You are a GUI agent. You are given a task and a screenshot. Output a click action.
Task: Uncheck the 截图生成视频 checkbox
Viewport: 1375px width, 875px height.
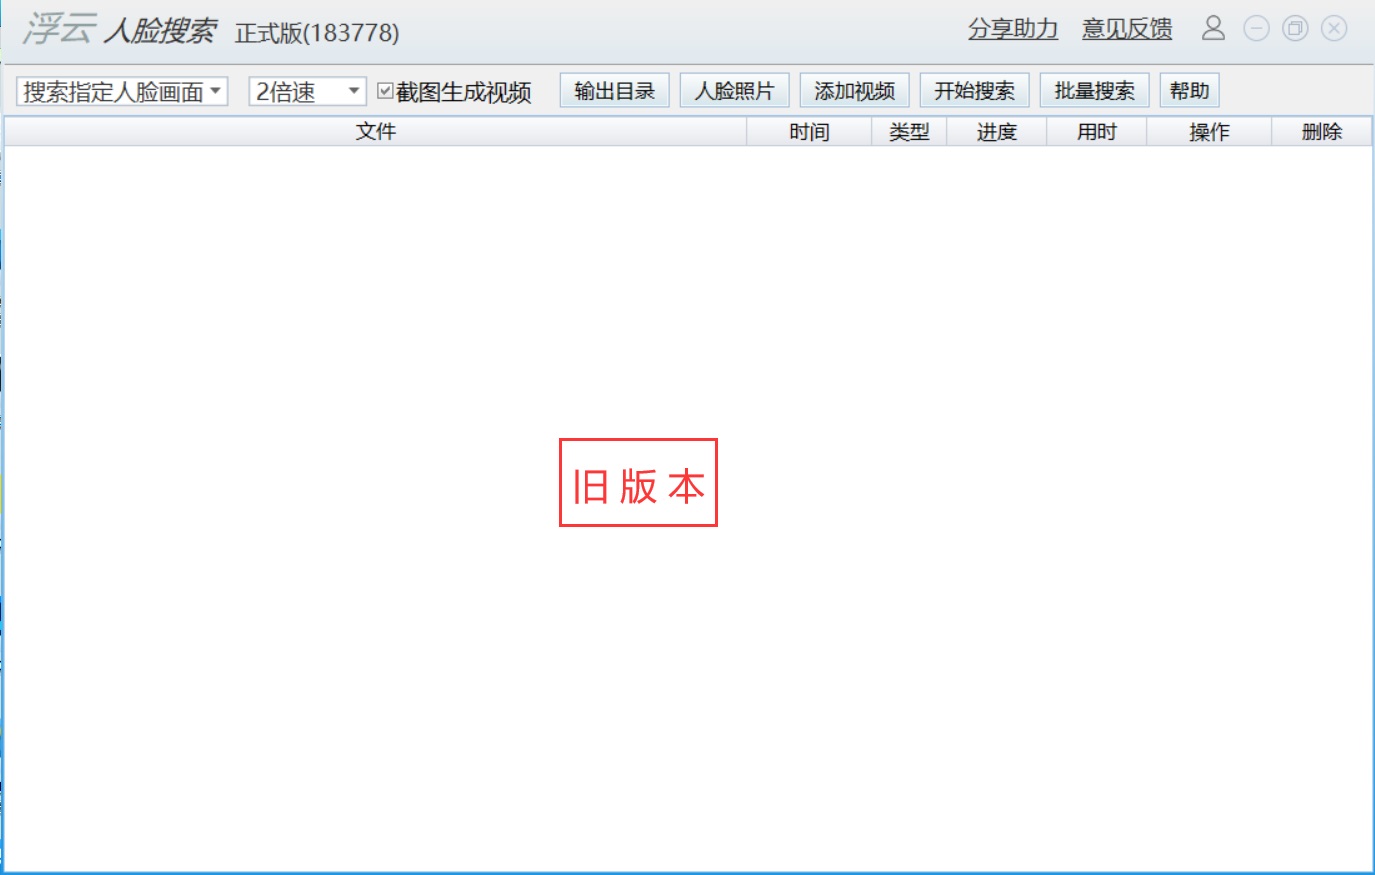(x=385, y=90)
